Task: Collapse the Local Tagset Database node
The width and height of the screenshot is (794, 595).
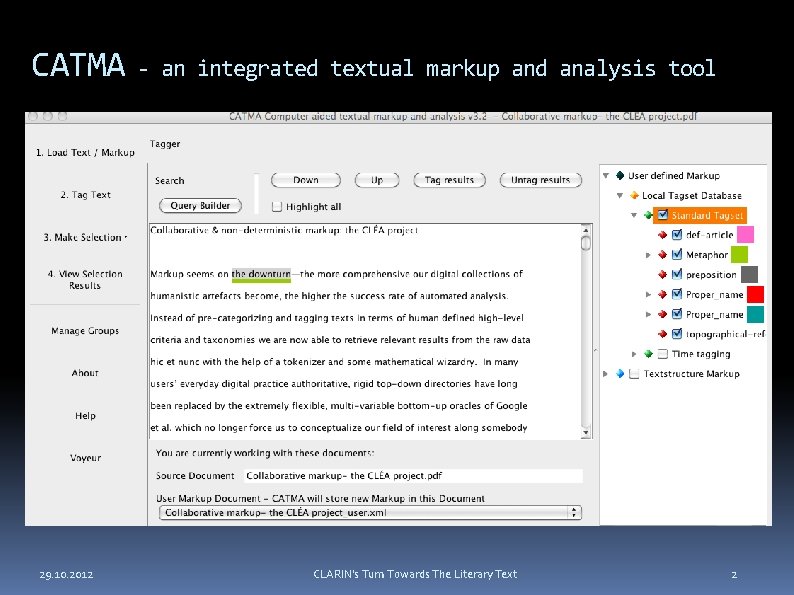Action: (x=620, y=195)
